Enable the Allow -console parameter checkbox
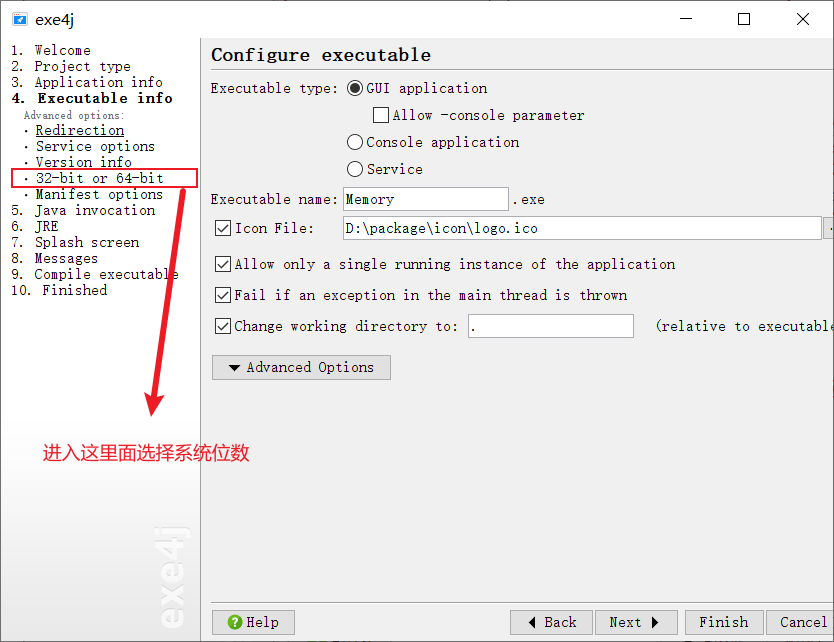This screenshot has width=834, height=642. 381,115
